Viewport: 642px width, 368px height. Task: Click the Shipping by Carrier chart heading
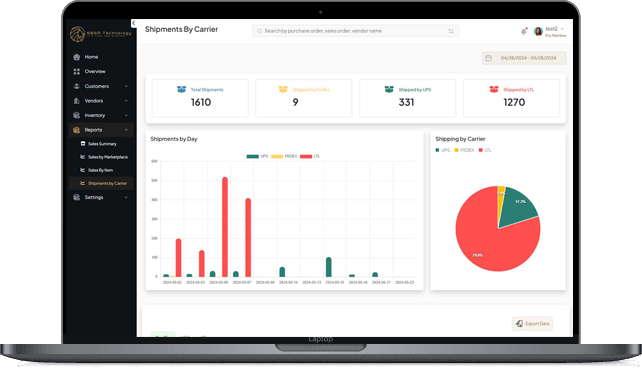pos(460,139)
